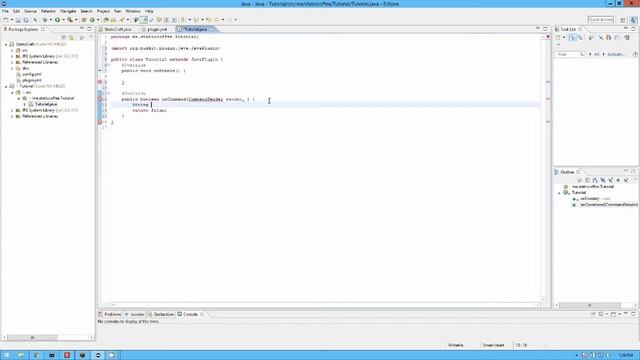Open File Explorer from the taskbar
The width and height of the screenshot is (640, 360).
21,355
